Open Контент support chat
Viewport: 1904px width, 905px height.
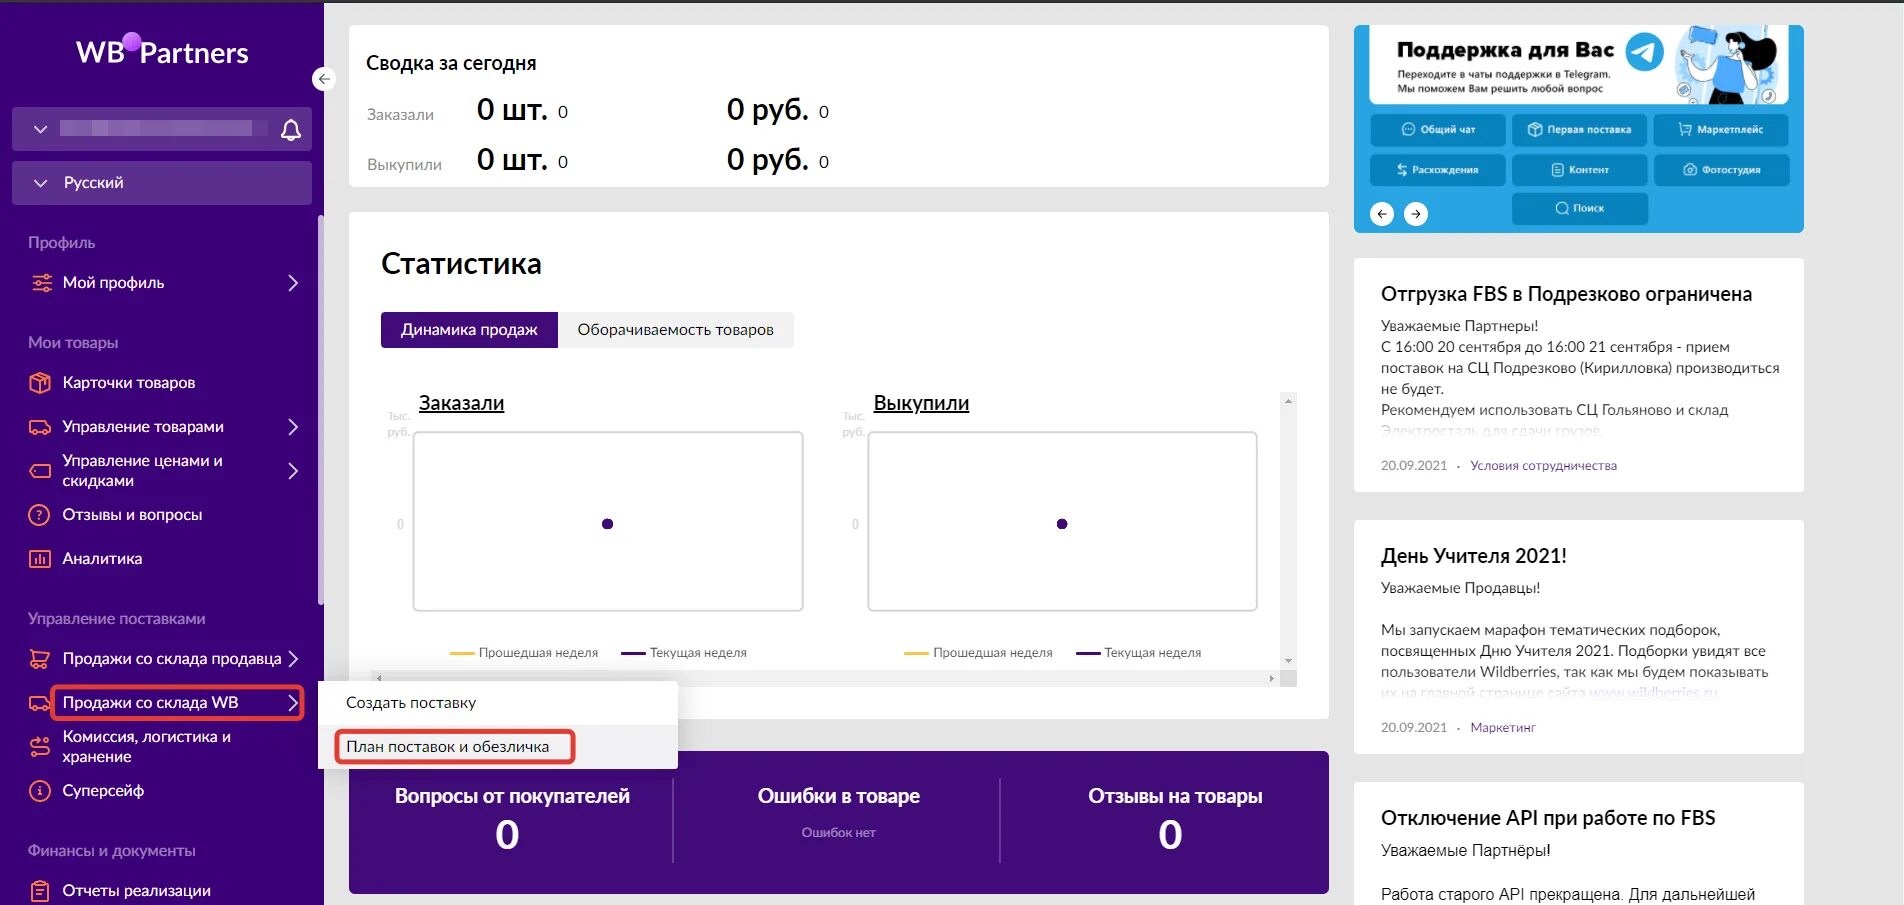(1579, 170)
